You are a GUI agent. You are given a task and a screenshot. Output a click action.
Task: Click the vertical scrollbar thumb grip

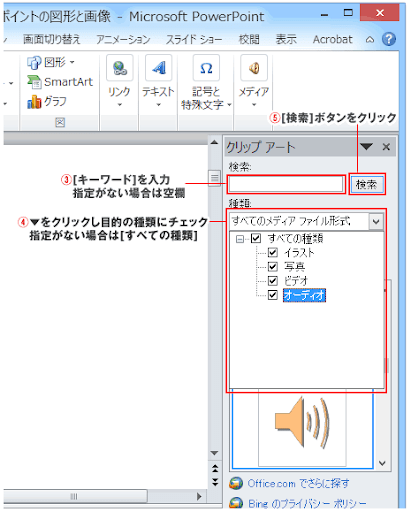coord(214,178)
